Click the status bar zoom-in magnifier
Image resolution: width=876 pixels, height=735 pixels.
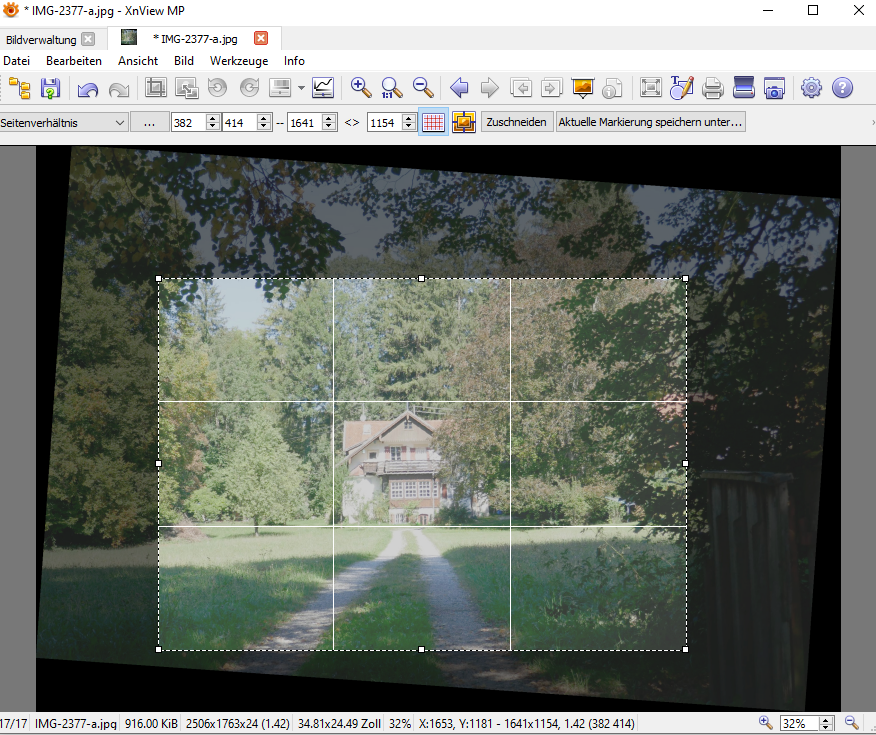coord(765,723)
